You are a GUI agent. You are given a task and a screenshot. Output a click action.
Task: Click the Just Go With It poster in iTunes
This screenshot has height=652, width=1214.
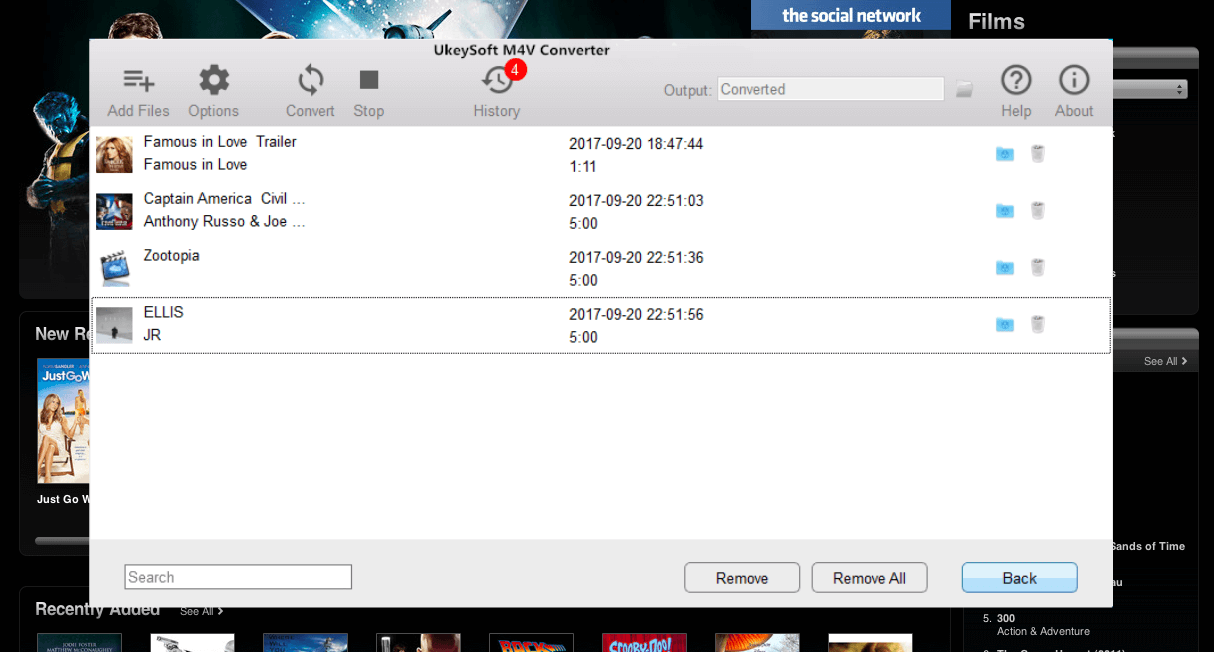click(63, 421)
